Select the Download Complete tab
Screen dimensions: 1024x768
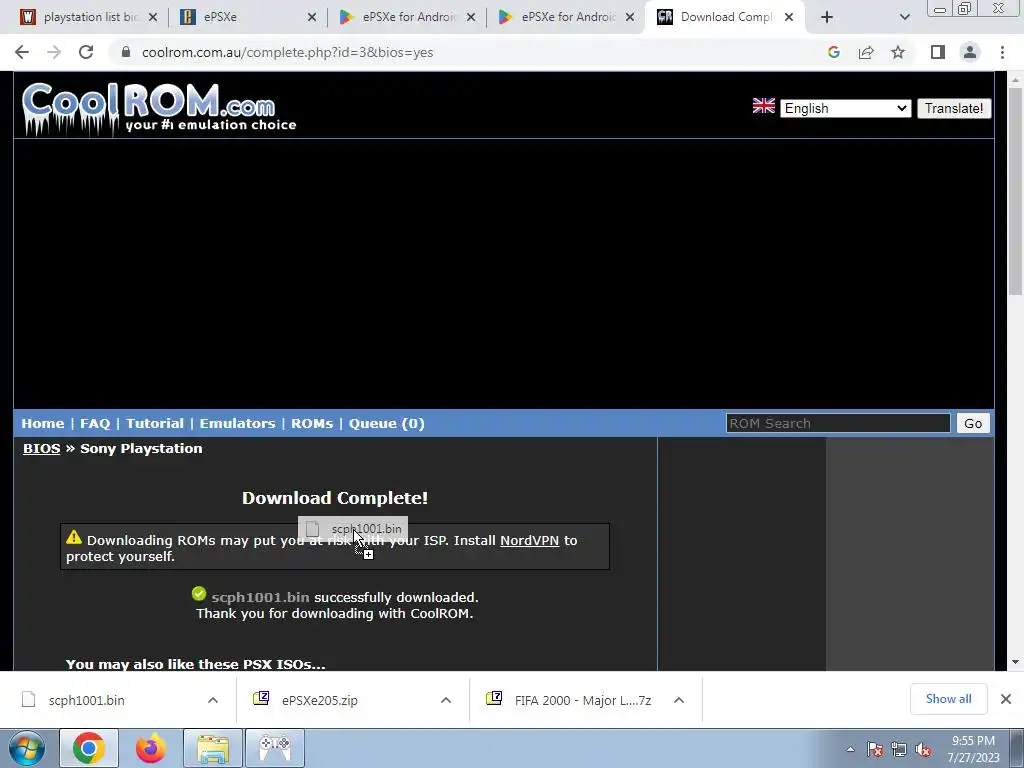tap(724, 17)
